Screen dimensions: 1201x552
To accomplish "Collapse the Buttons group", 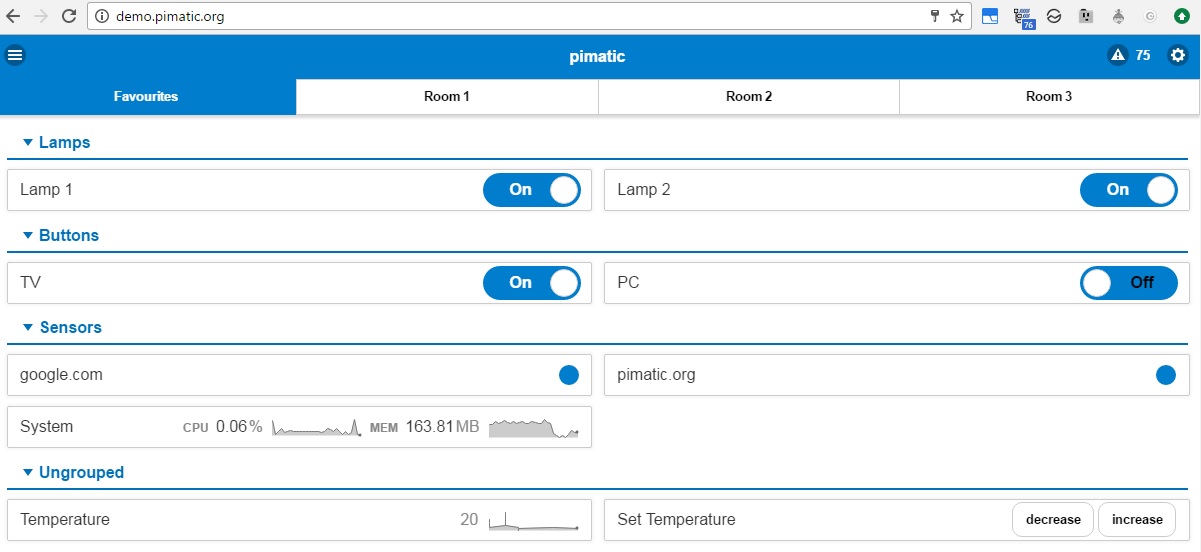I will coord(28,236).
